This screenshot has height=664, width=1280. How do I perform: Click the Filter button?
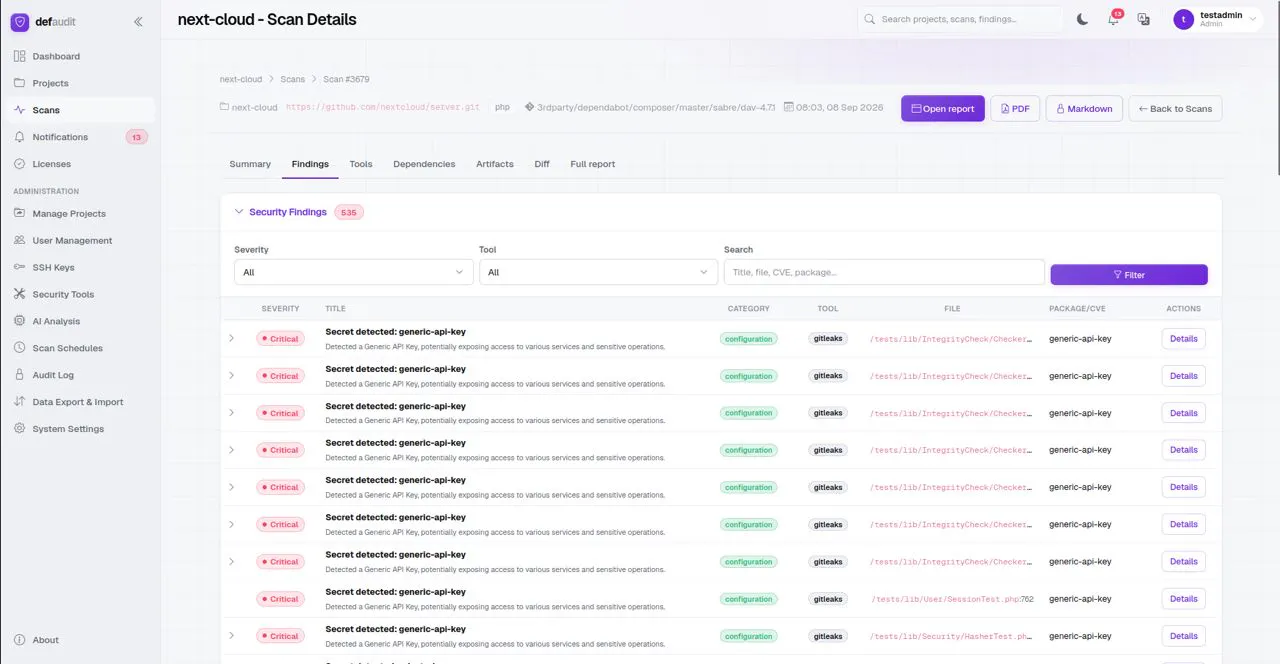pos(1129,274)
